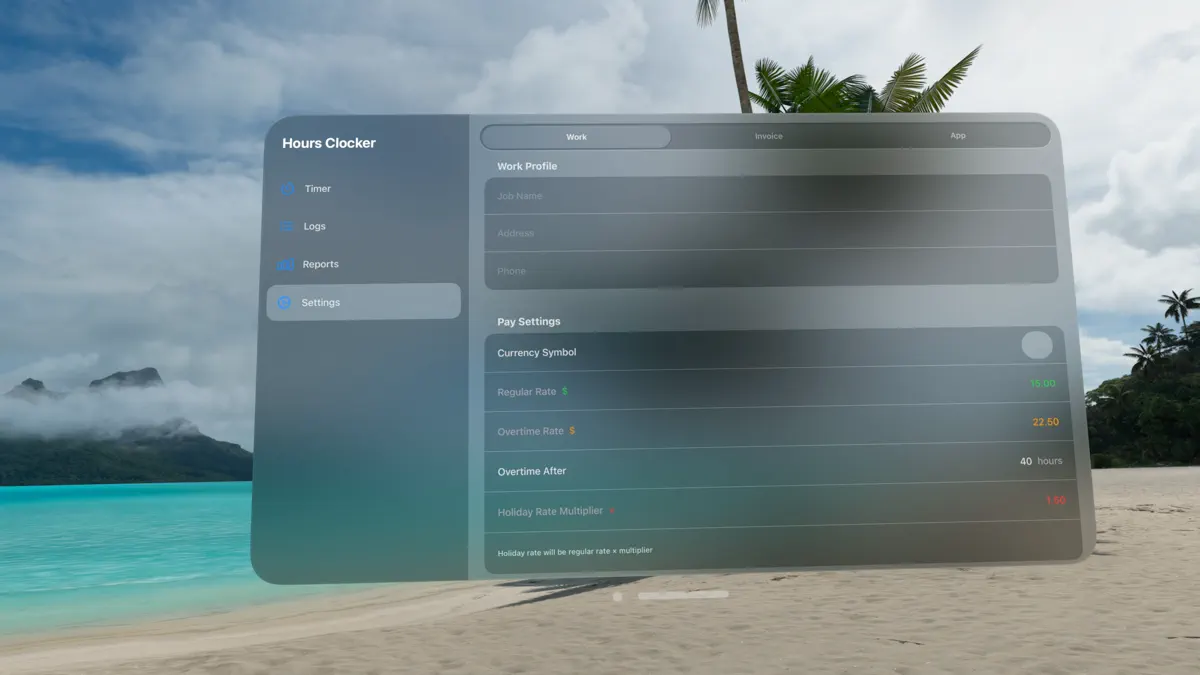This screenshot has width=1200, height=675.
Task: Switch to the App tab
Action: [957, 136]
